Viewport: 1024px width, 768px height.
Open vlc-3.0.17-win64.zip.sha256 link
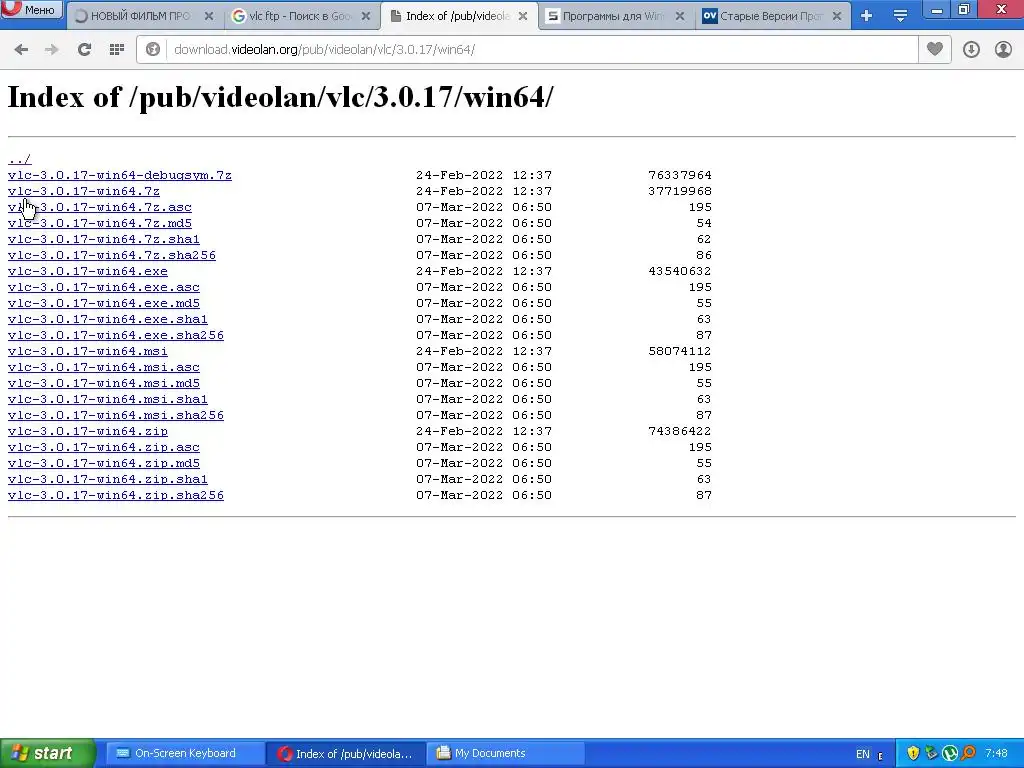click(x=116, y=495)
